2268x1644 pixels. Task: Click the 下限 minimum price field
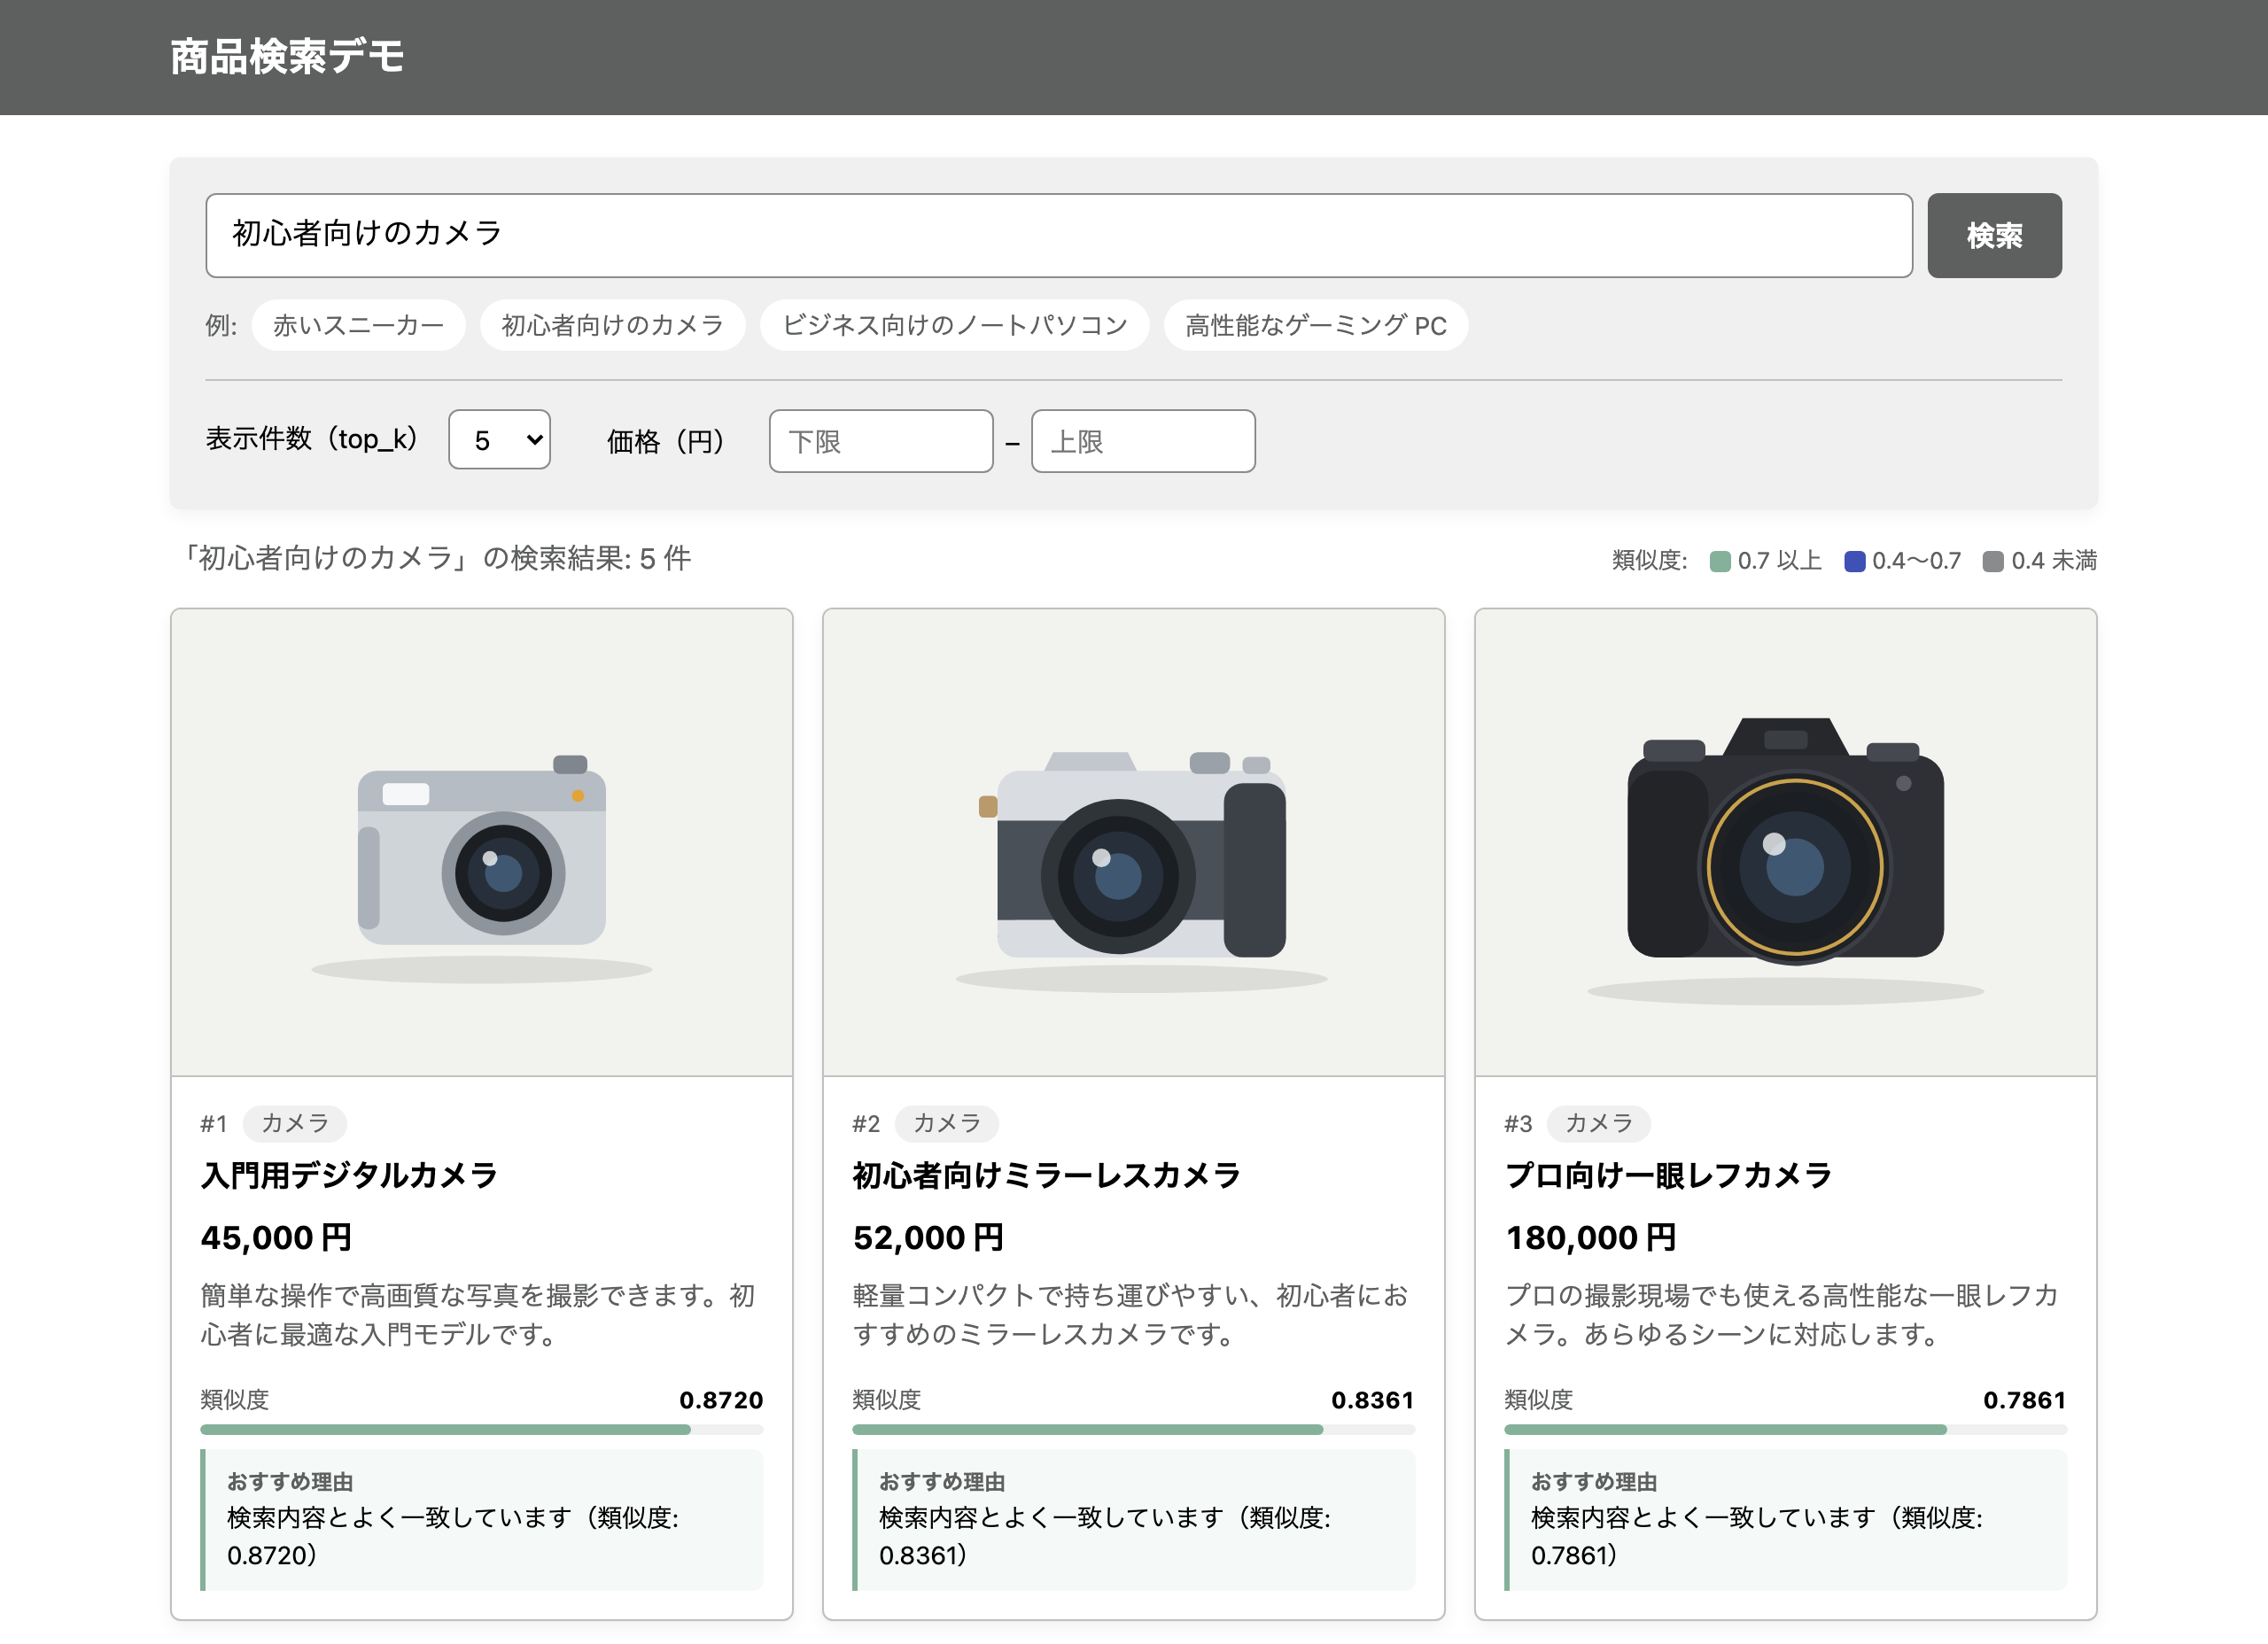881,441
